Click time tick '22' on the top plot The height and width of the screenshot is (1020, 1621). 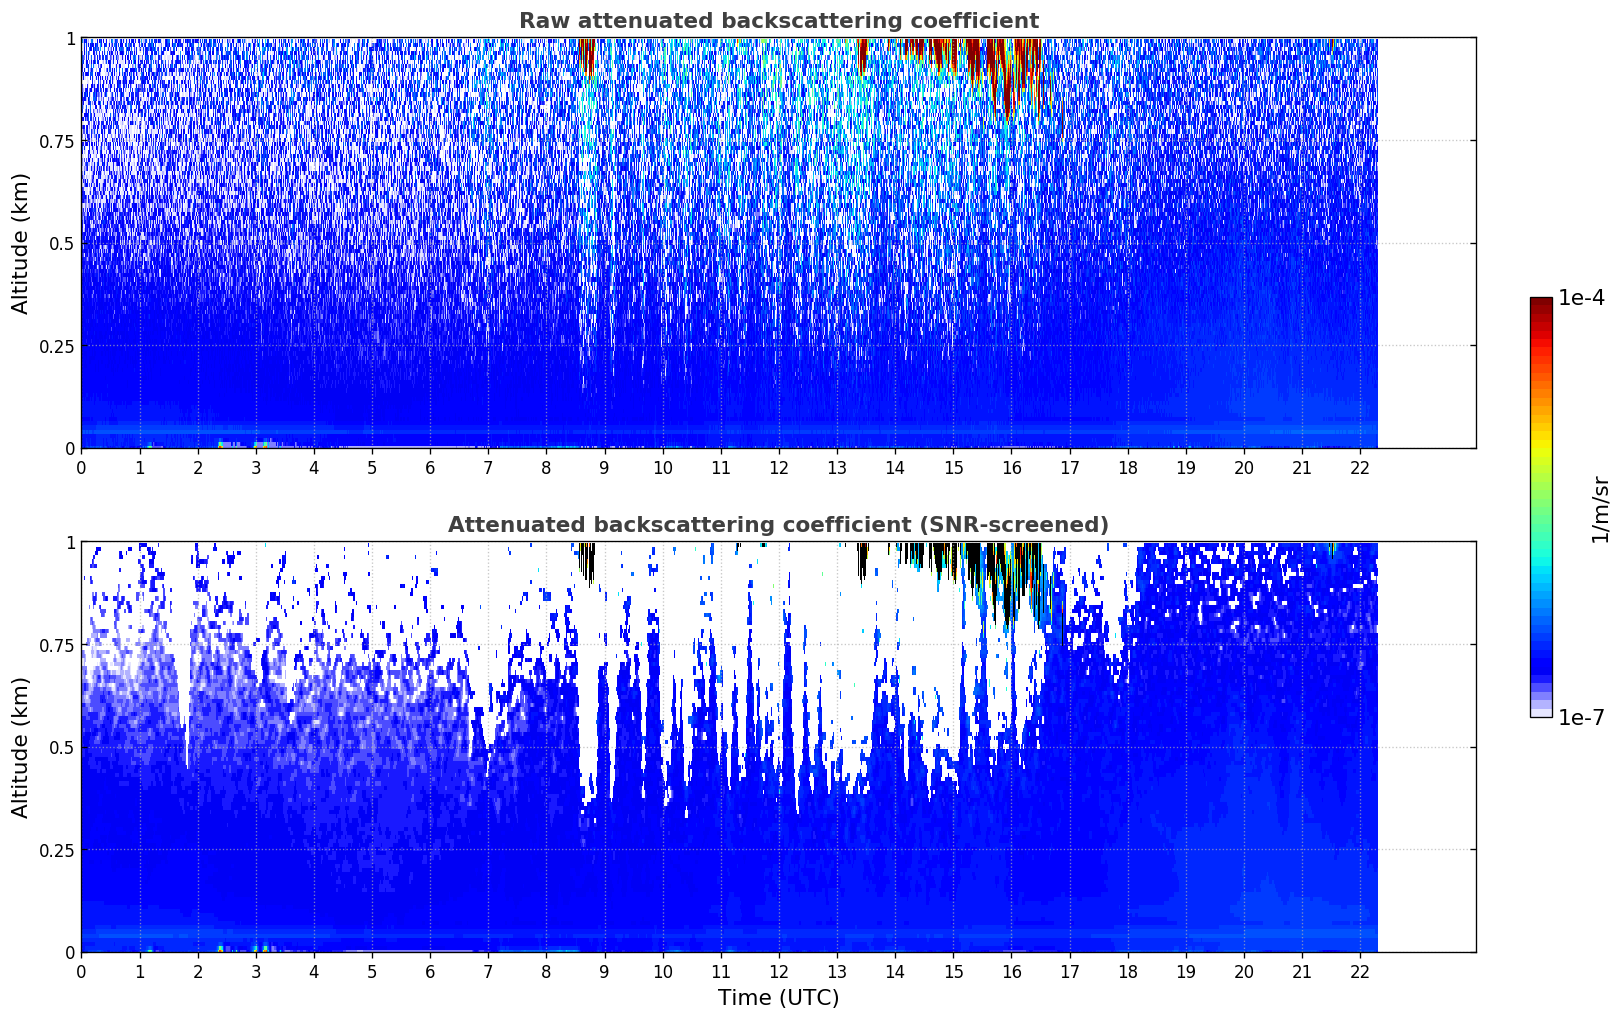(1360, 467)
